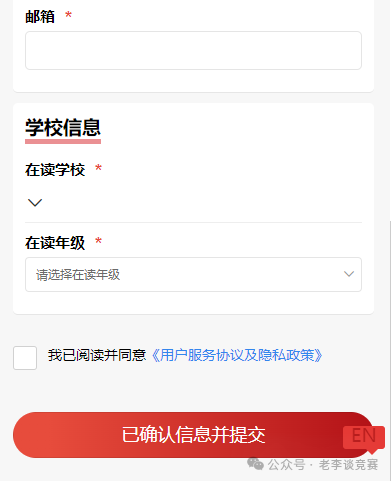Click the red asterisk beside 邮箱

pyautogui.click(x=69, y=15)
